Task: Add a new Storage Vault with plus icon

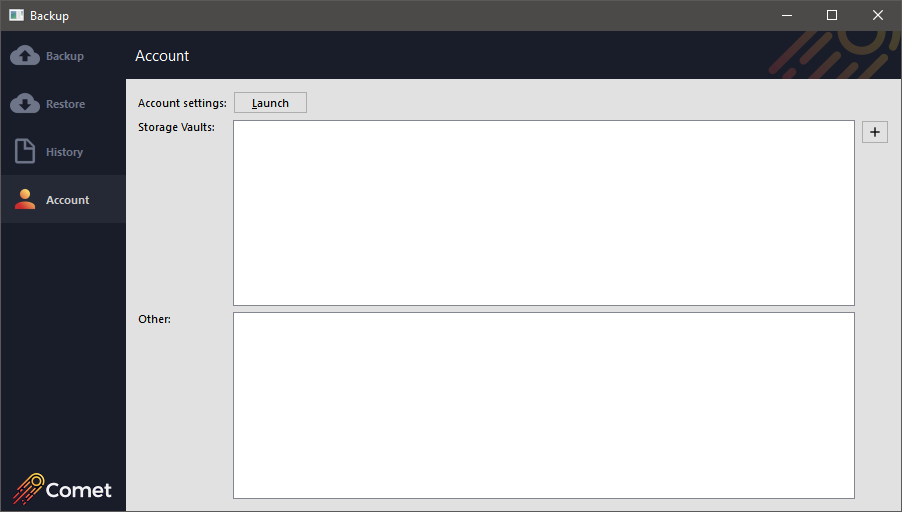Action: (x=874, y=132)
